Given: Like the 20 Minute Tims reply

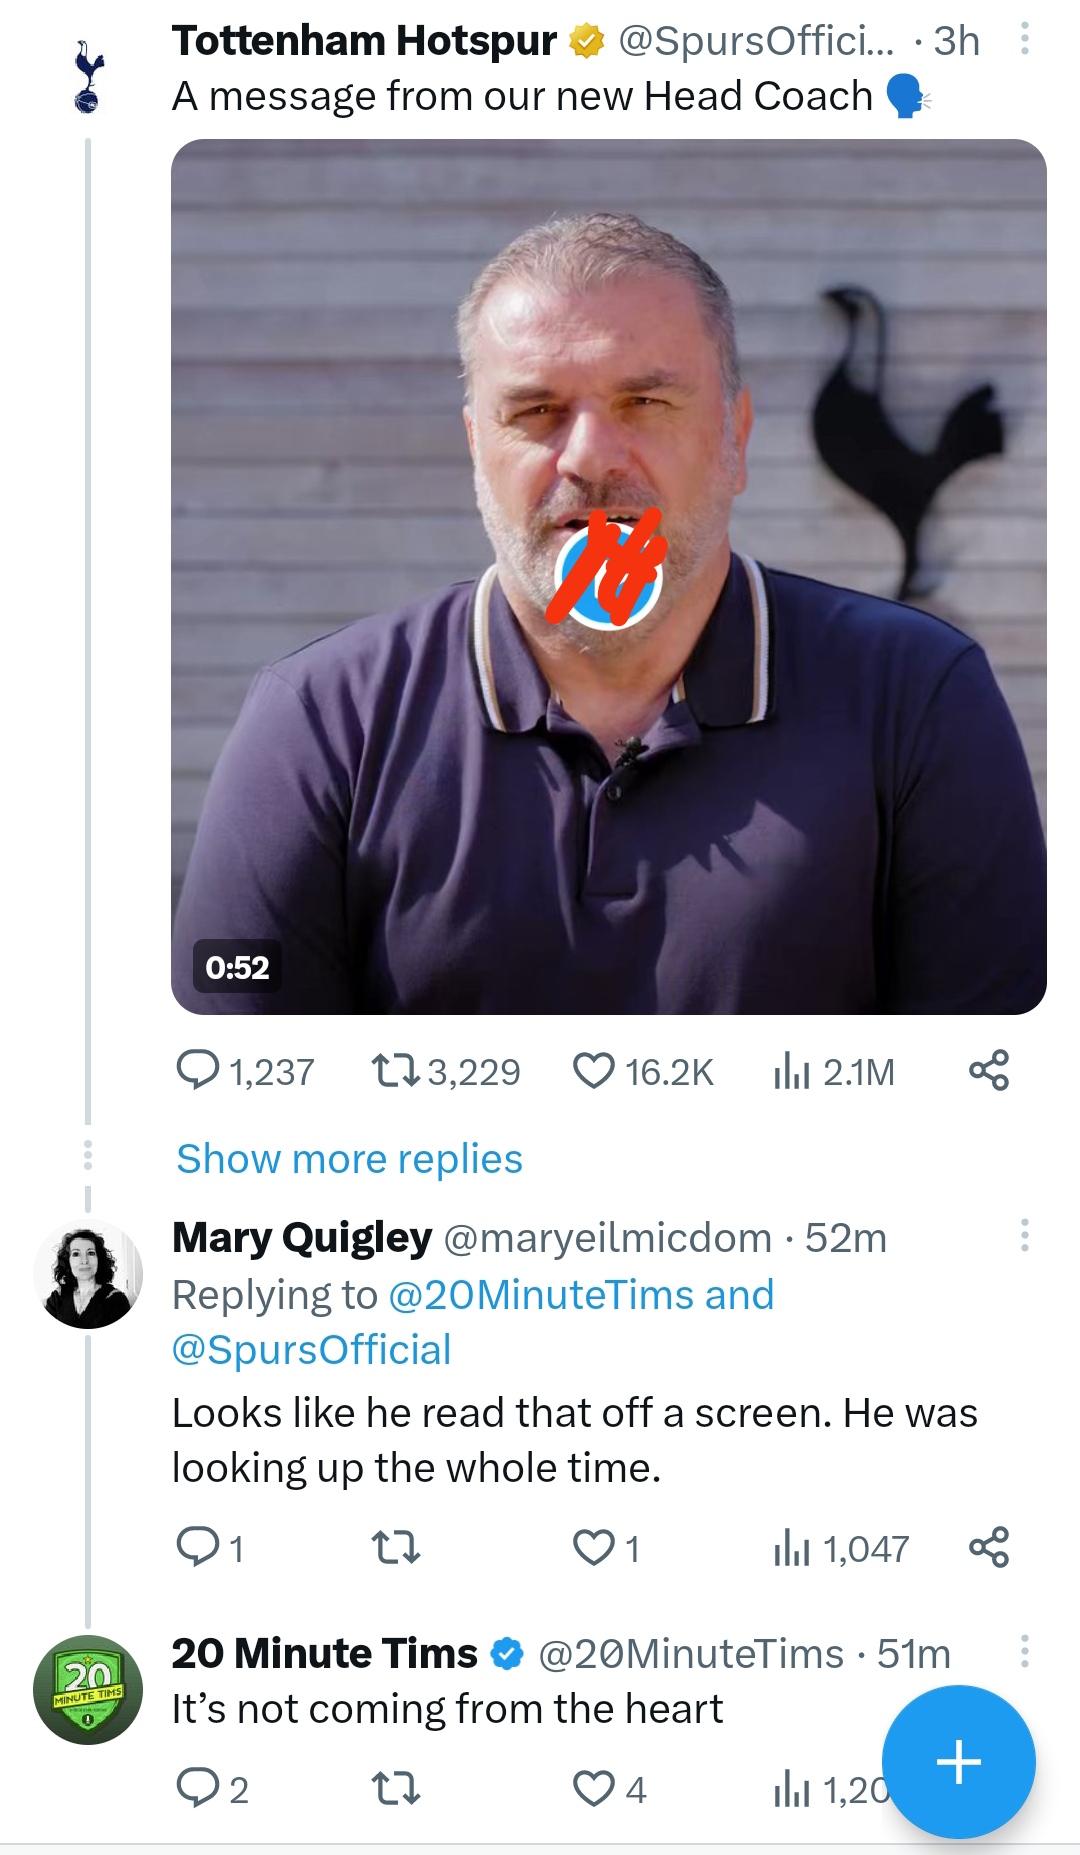Looking at the screenshot, I should coord(608,1788).
